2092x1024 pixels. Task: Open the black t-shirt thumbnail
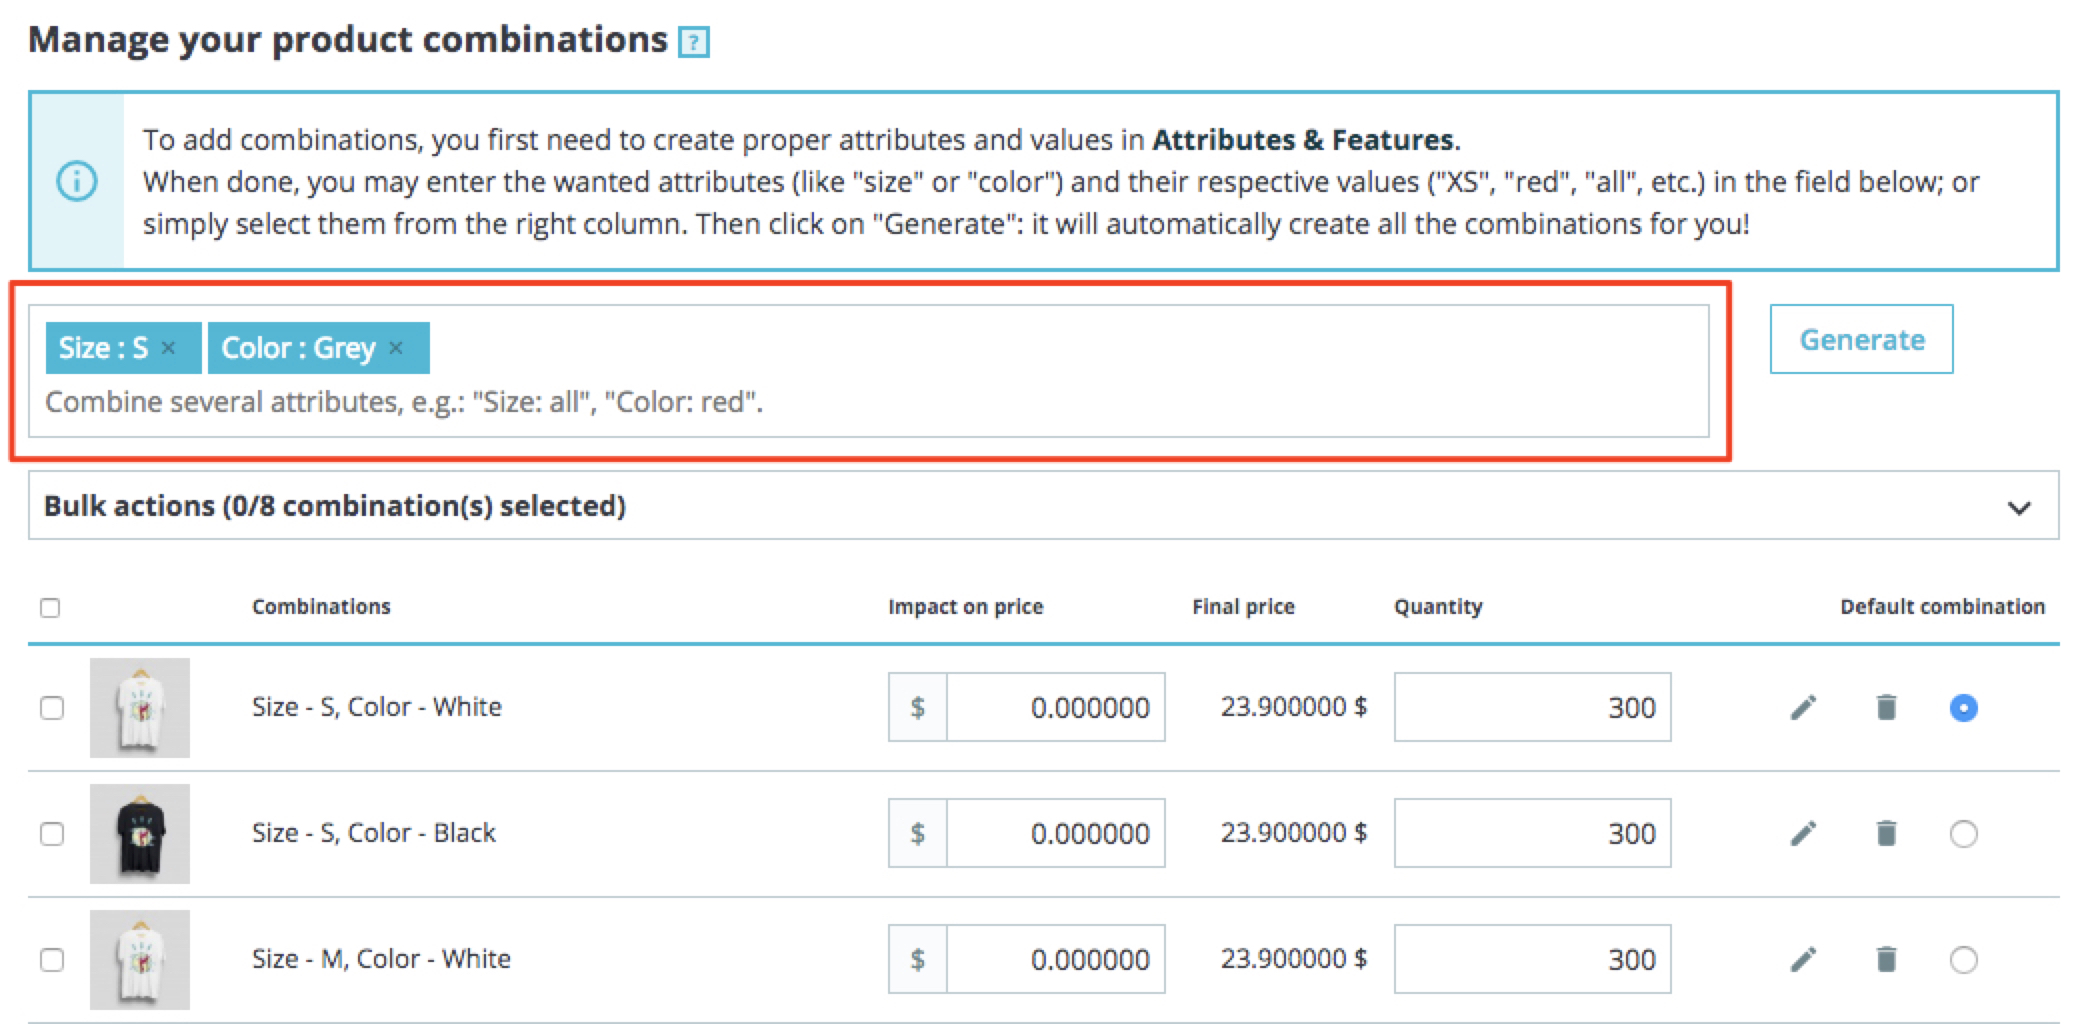(x=140, y=834)
